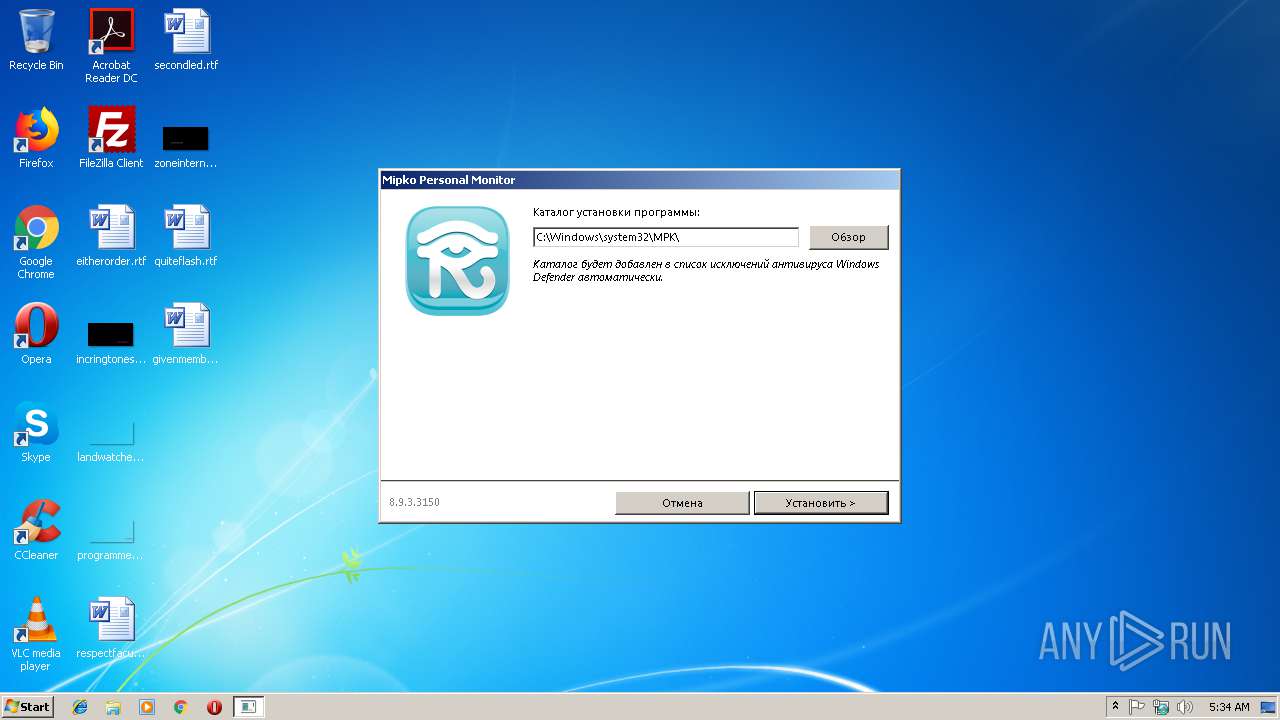Screen dimensions: 1280x720
Task: Show hidden tray icons arrow
Action: (x=1115, y=706)
